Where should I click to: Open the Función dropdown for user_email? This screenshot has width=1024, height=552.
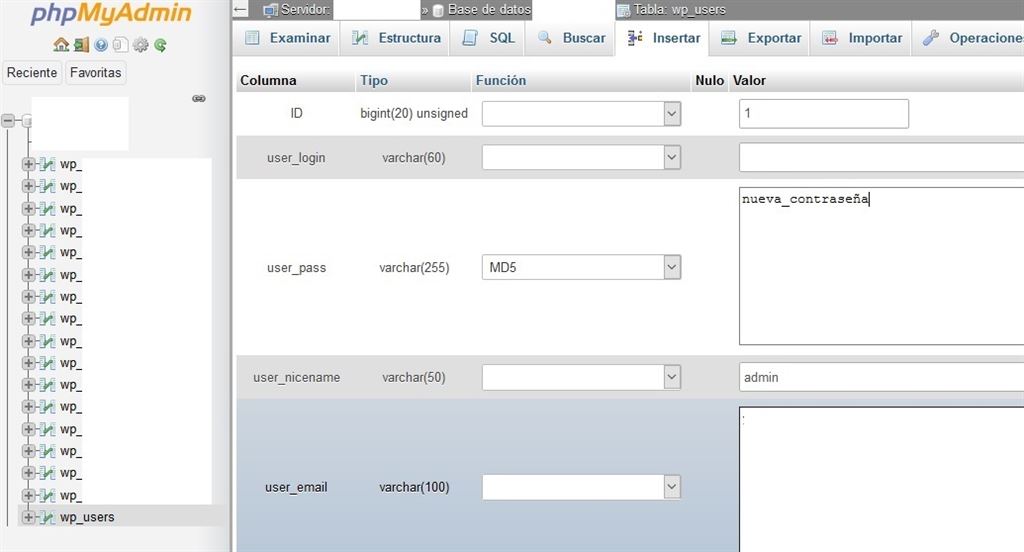click(x=581, y=487)
